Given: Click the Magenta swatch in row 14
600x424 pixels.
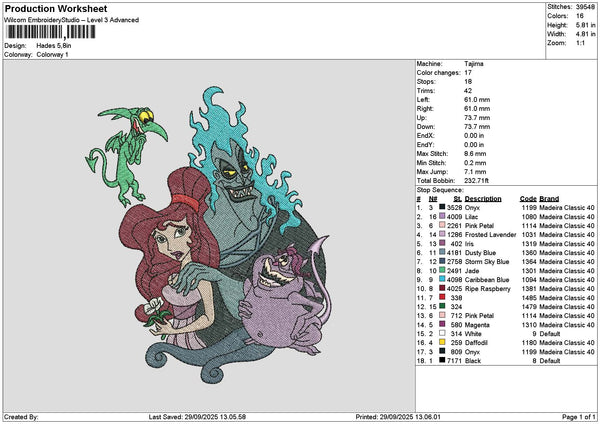Looking at the screenshot, I should point(442,325).
